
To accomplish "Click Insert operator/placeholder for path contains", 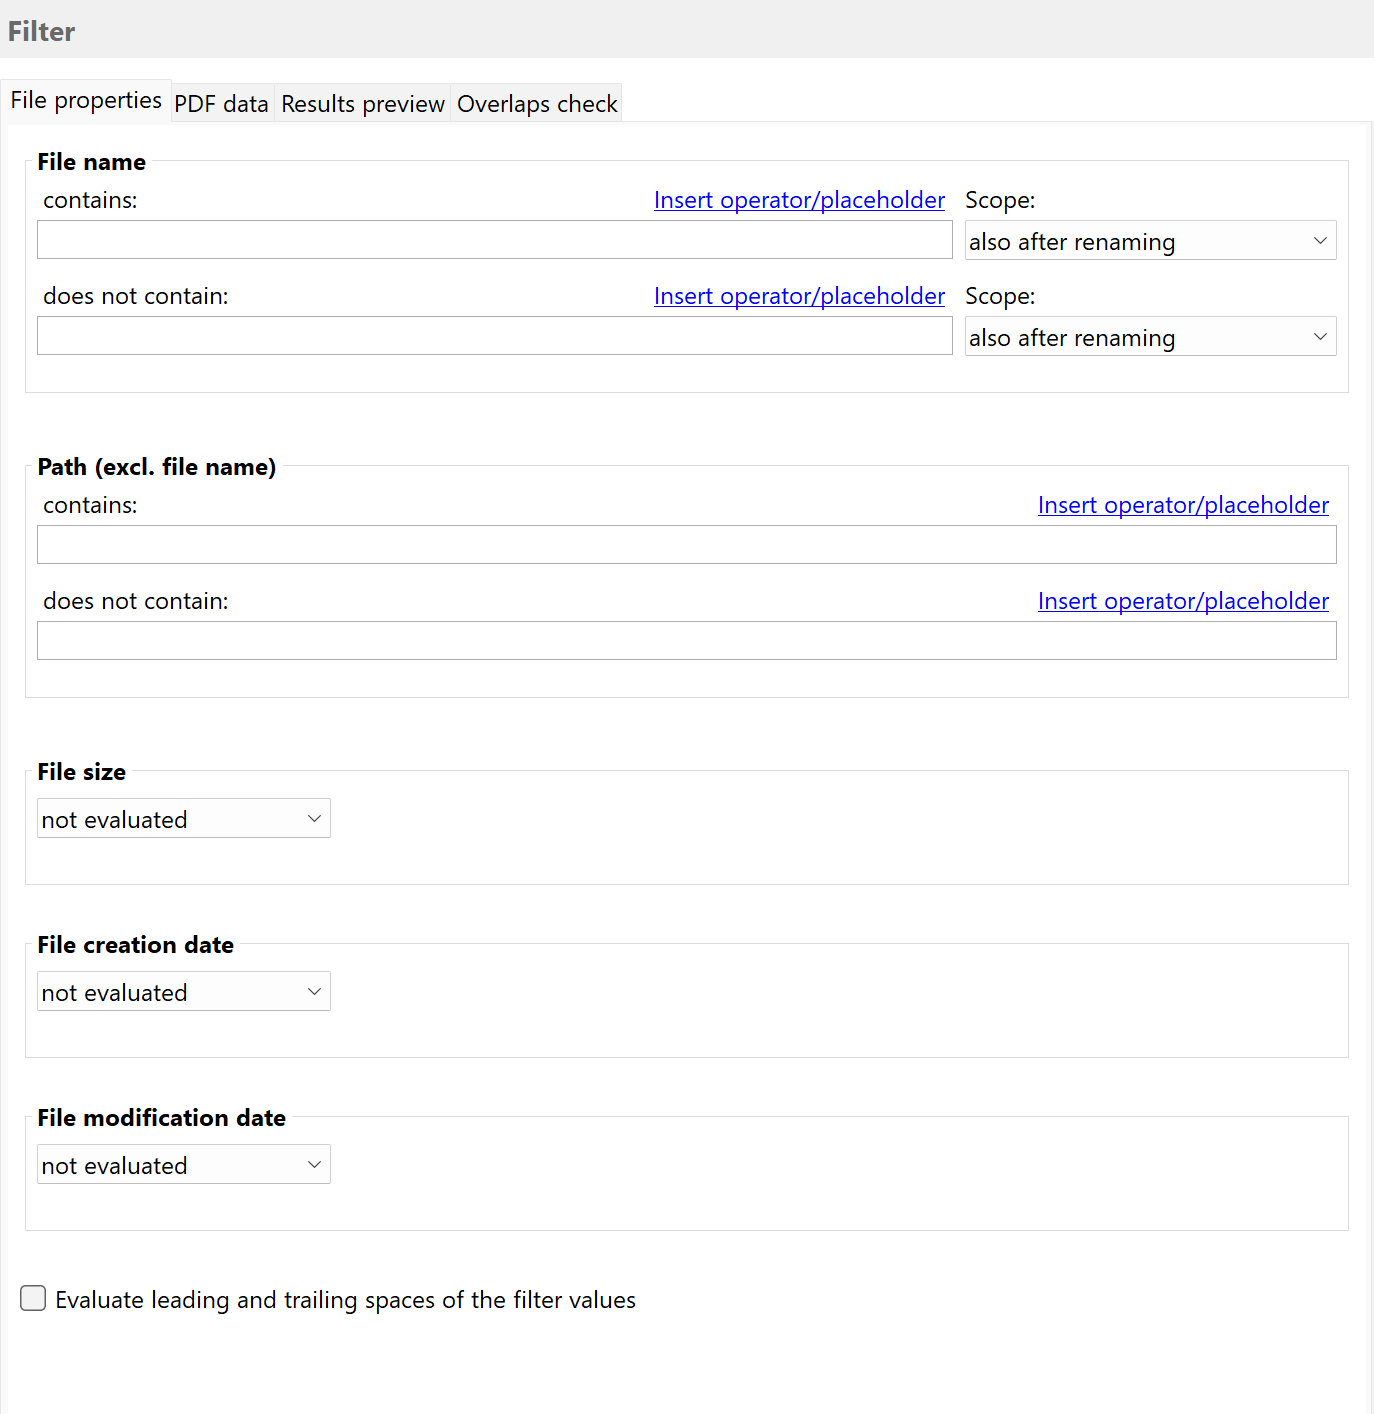I will (1183, 505).
